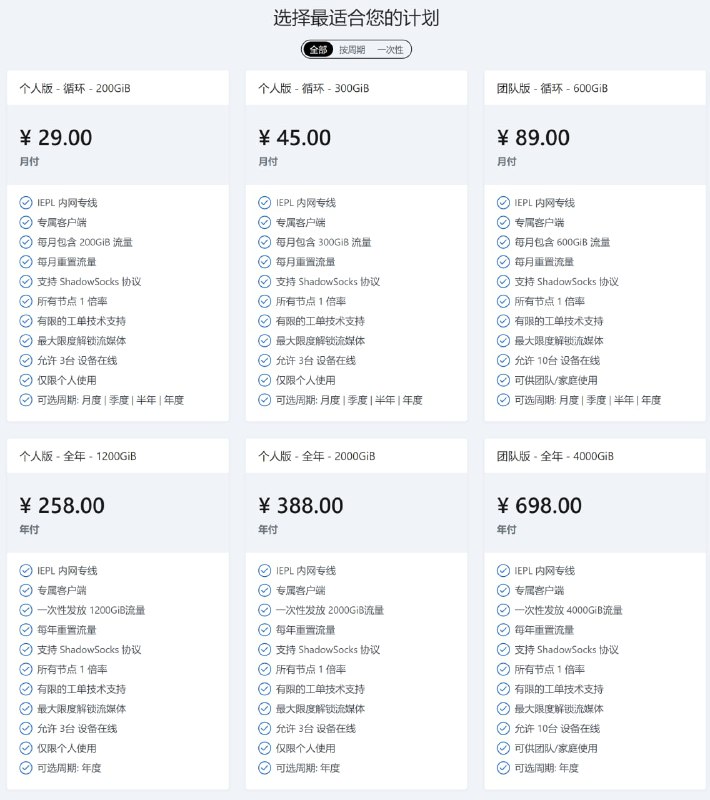This screenshot has width=710, height=800.
Task: Open the 个人版 - 全年 - 2000GiB plan
Action: click(x=317, y=456)
